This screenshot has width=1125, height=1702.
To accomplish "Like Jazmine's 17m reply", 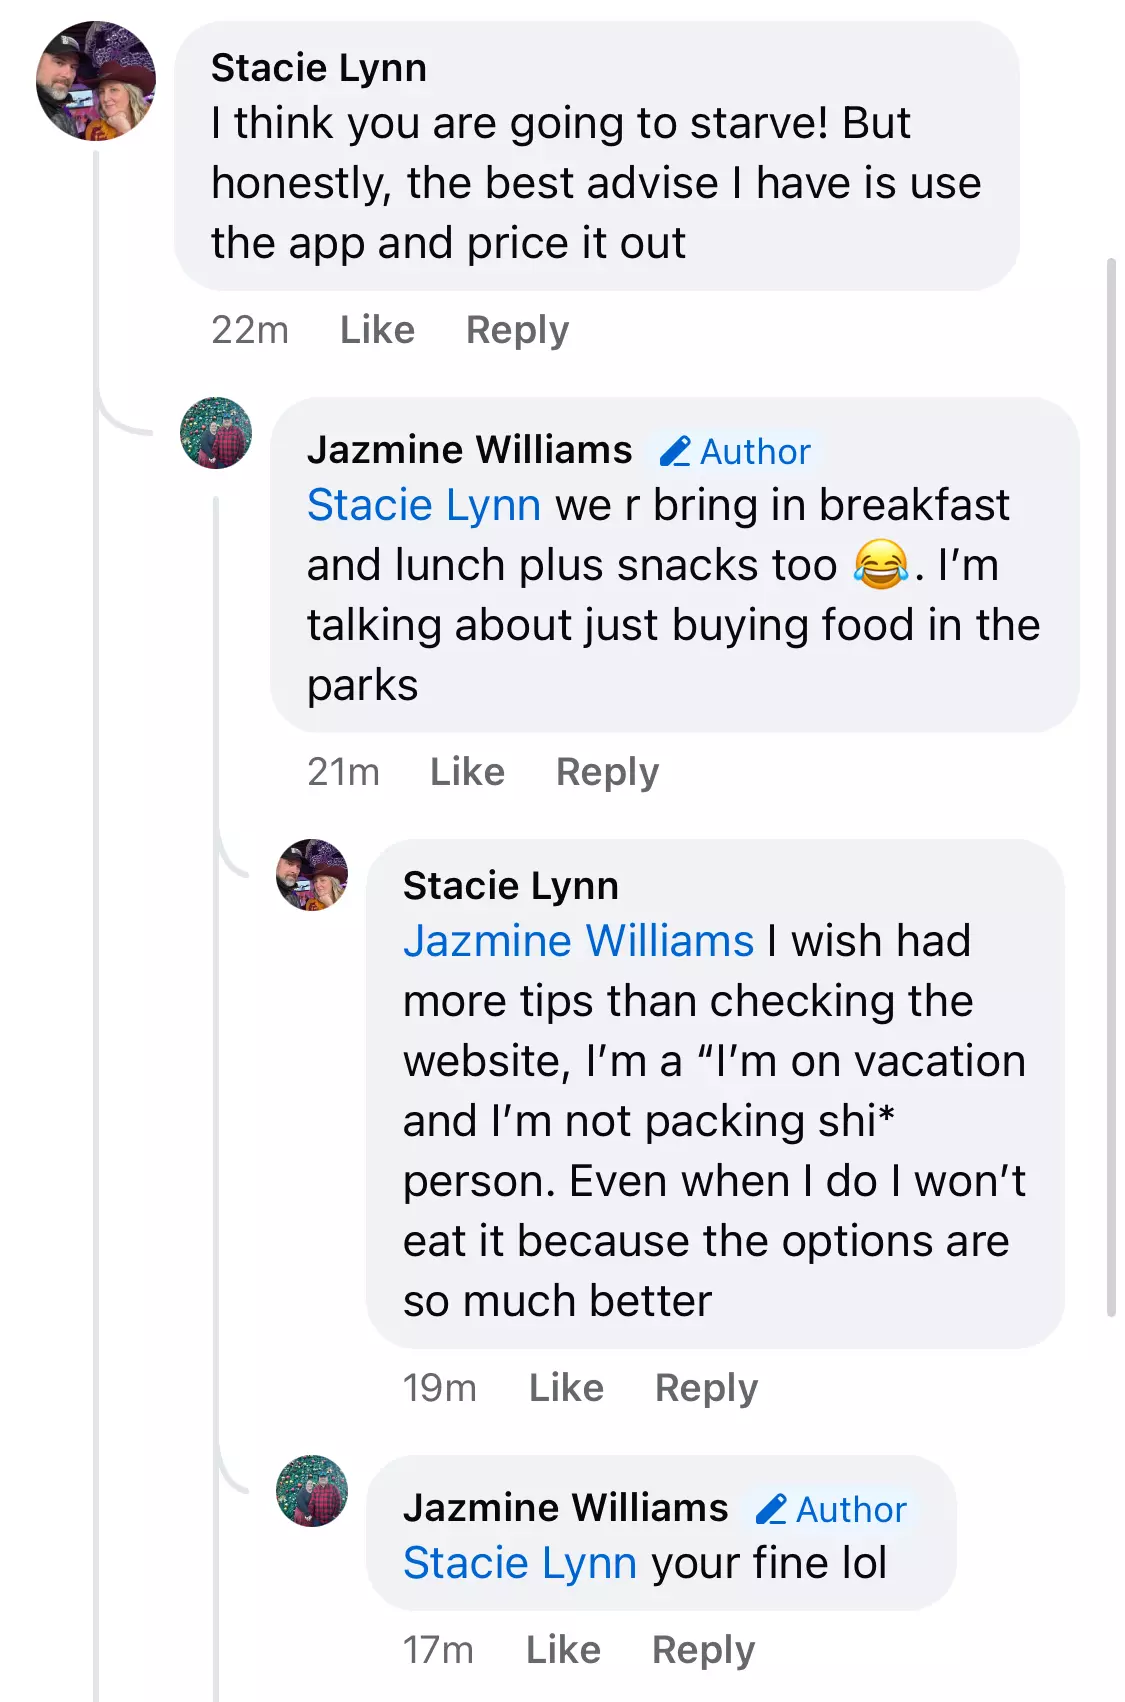I will (x=563, y=1650).
